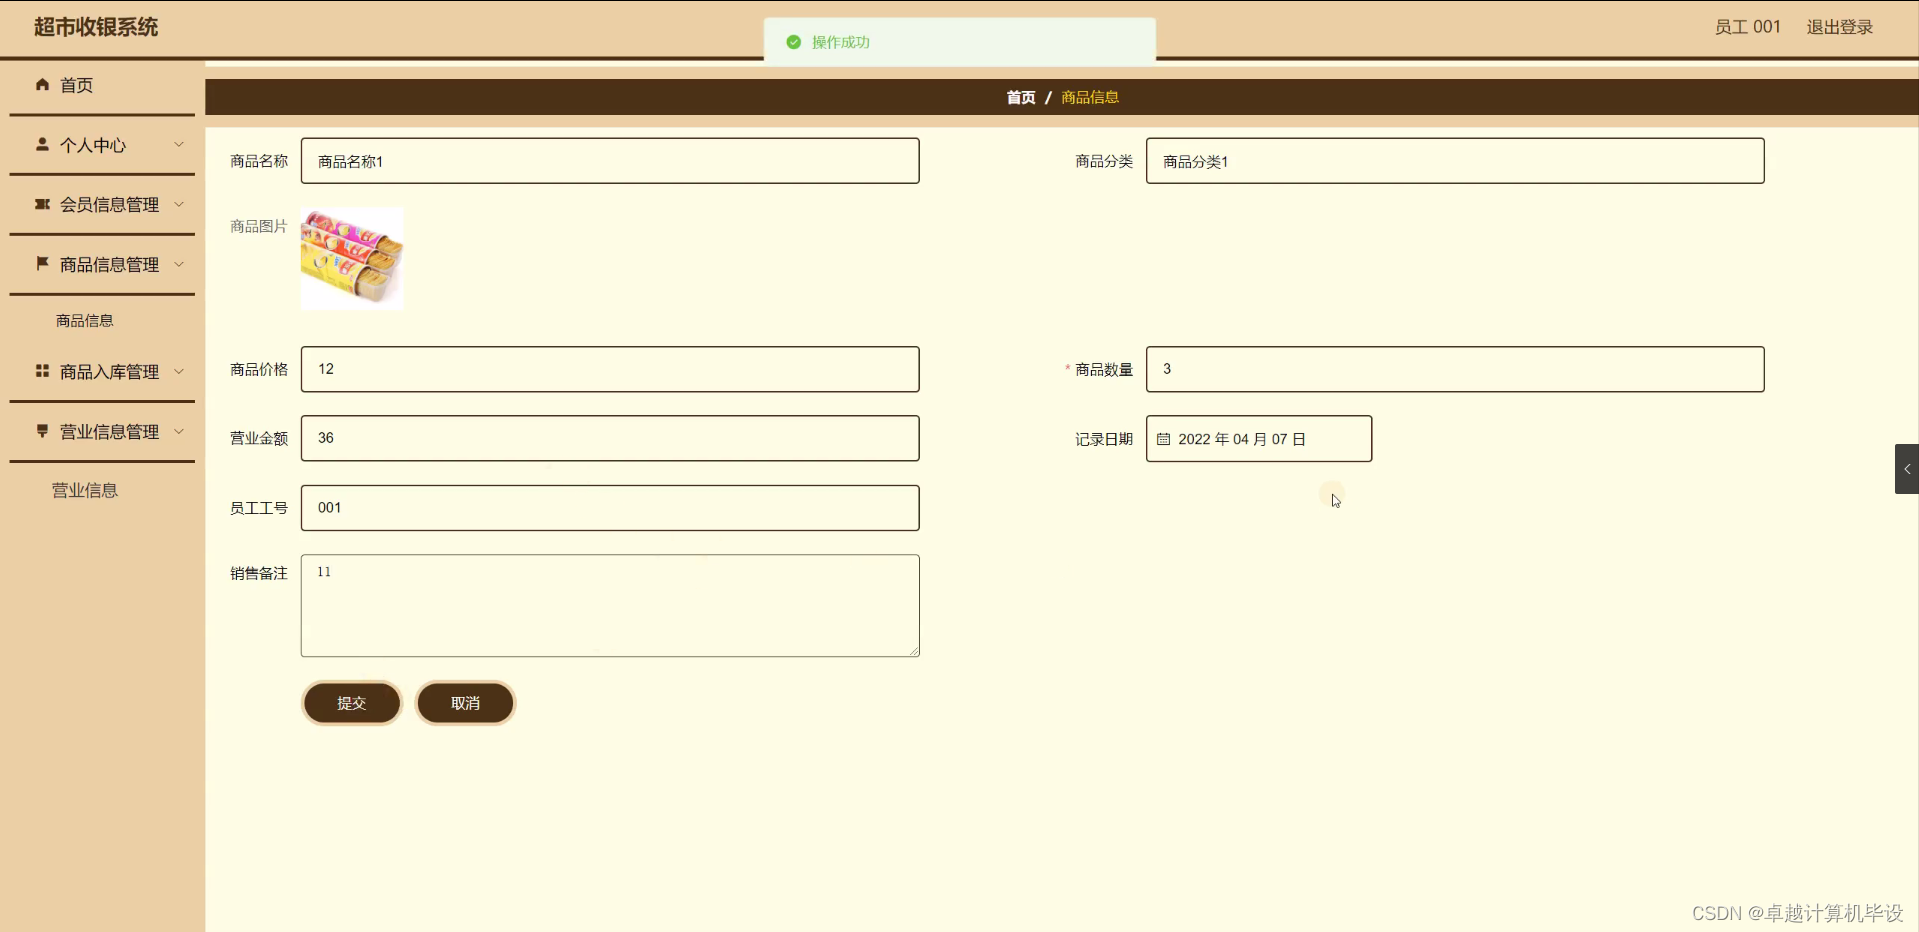The width and height of the screenshot is (1919, 932).
Task: Focus the 商品分类 input field
Action: point(1455,161)
